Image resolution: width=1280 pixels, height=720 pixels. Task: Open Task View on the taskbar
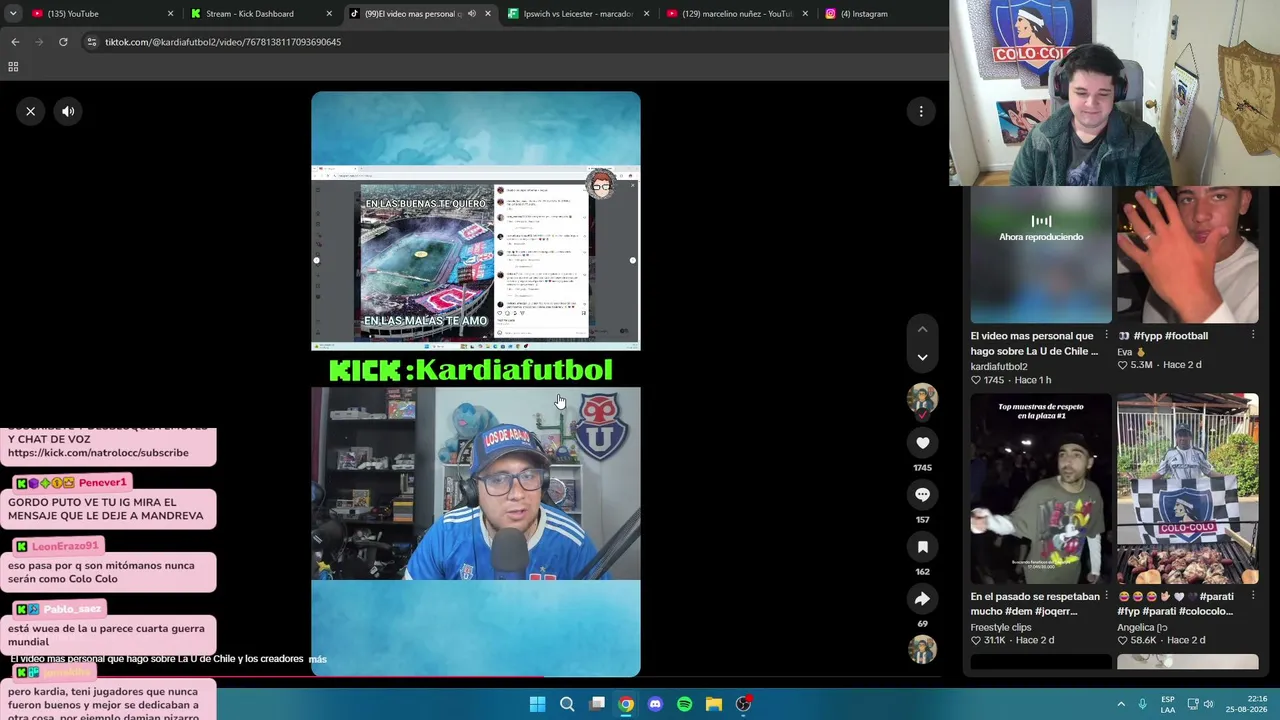(597, 704)
